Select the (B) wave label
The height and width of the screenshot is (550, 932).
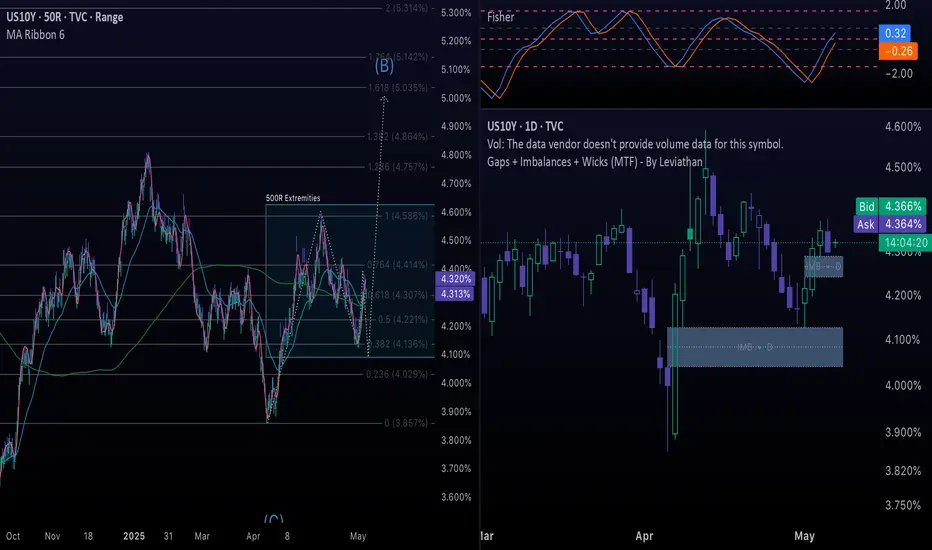pos(384,65)
